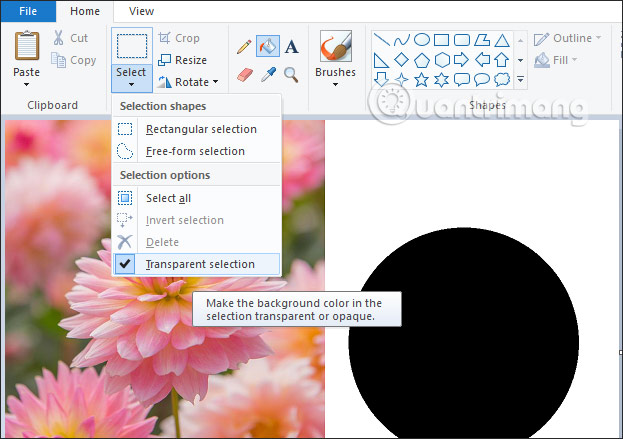Choose the Six-point star shape
The width and height of the screenshot is (623, 439).
pyautogui.click(x=441, y=79)
